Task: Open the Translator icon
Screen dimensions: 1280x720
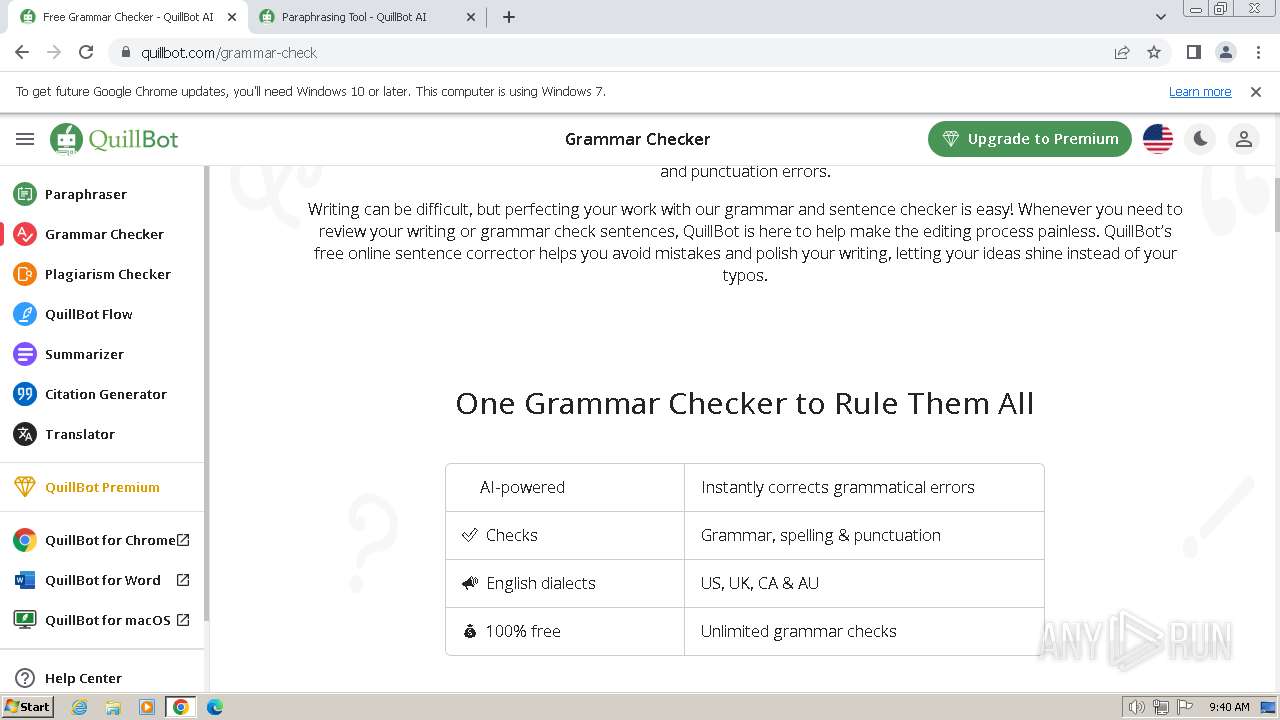Action: [x=25, y=434]
